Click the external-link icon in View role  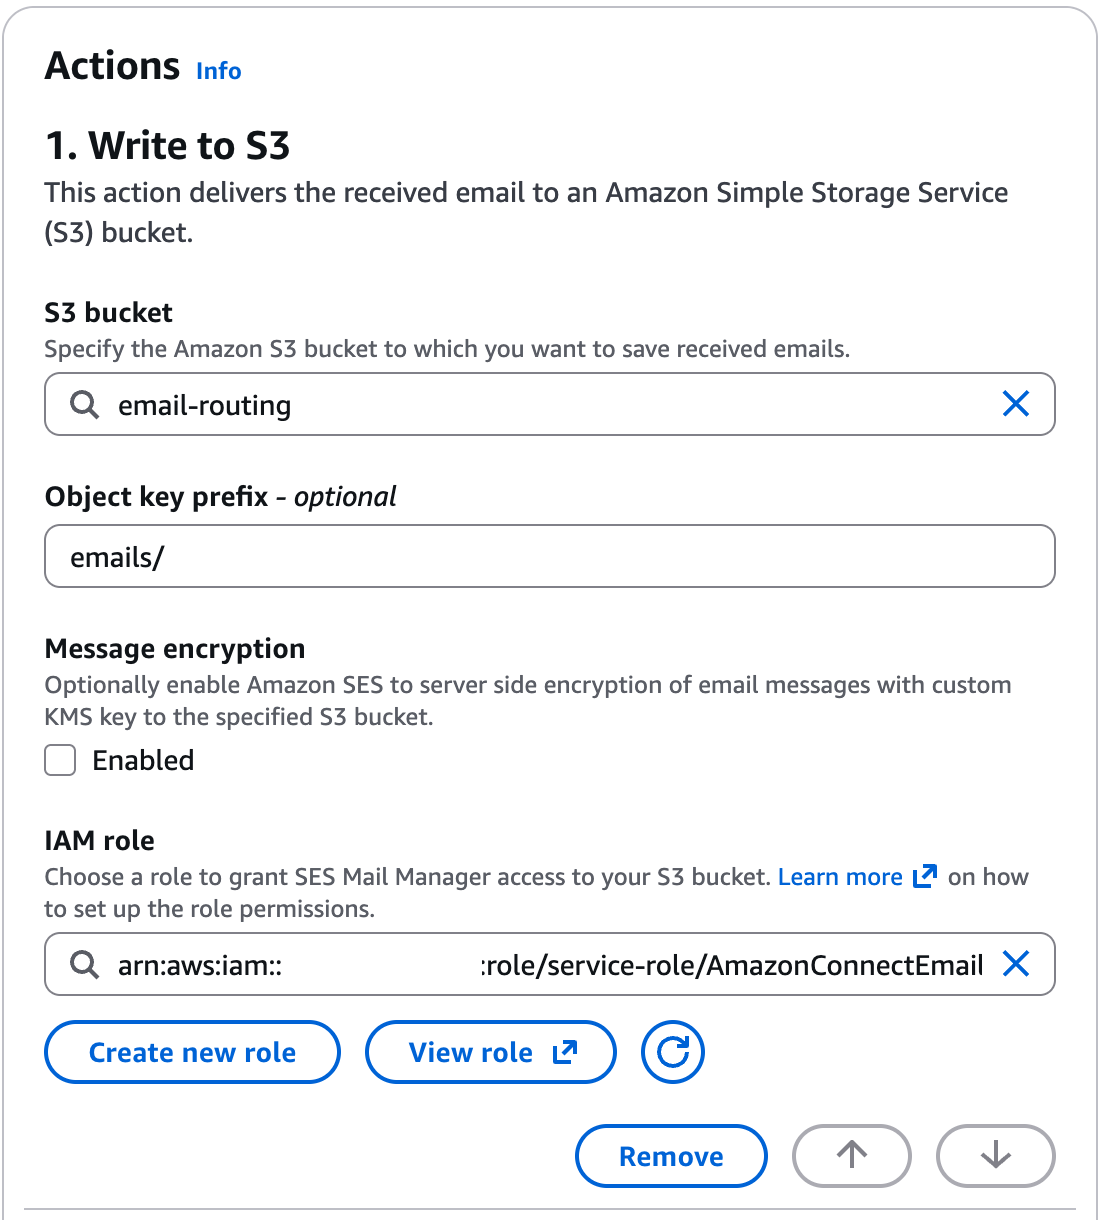(565, 1052)
